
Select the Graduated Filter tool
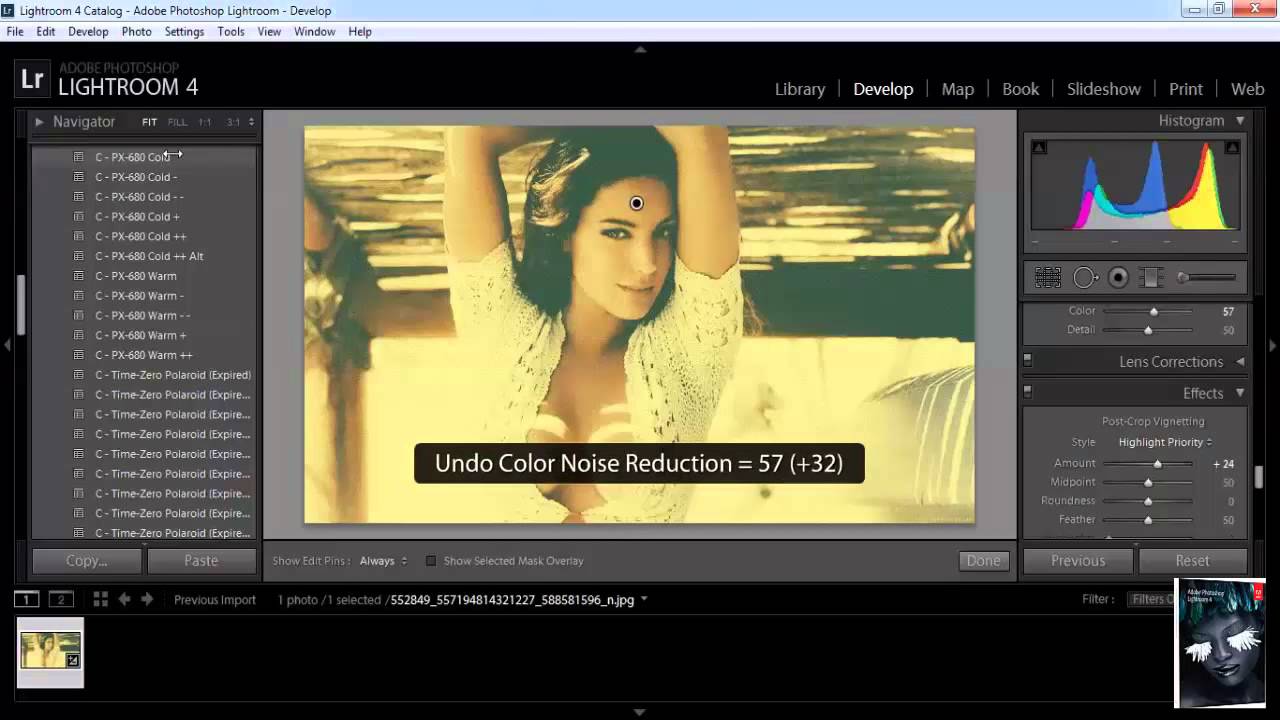click(x=1150, y=277)
